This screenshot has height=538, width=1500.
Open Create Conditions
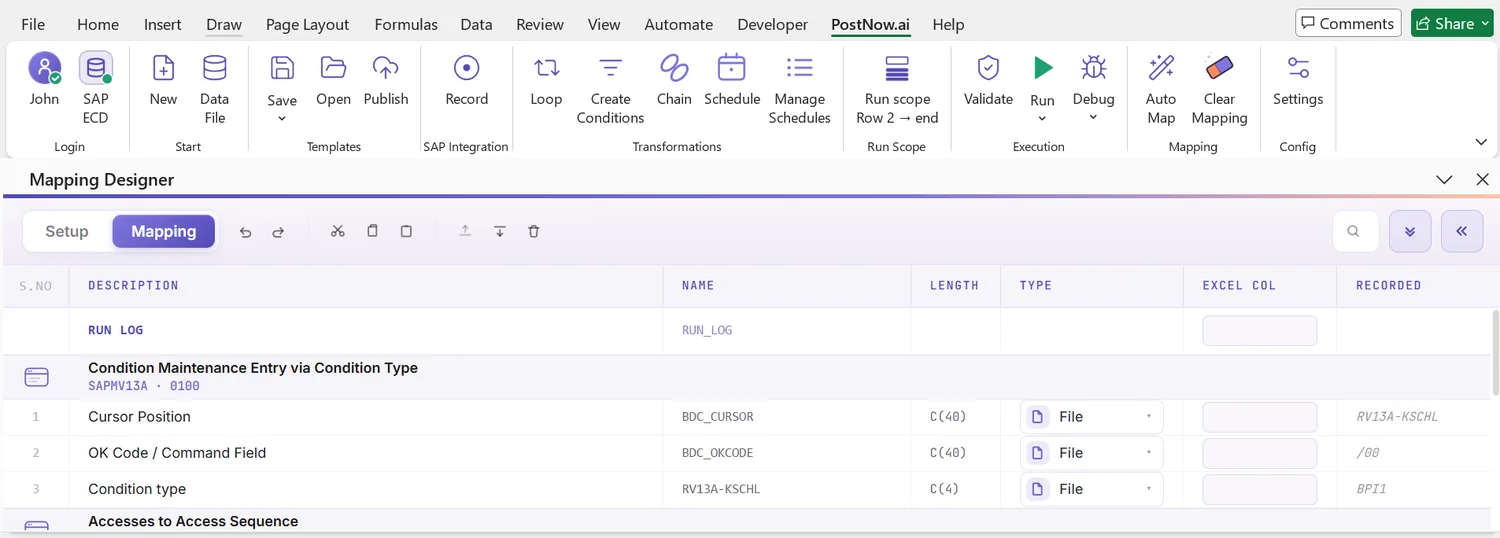(x=610, y=68)
